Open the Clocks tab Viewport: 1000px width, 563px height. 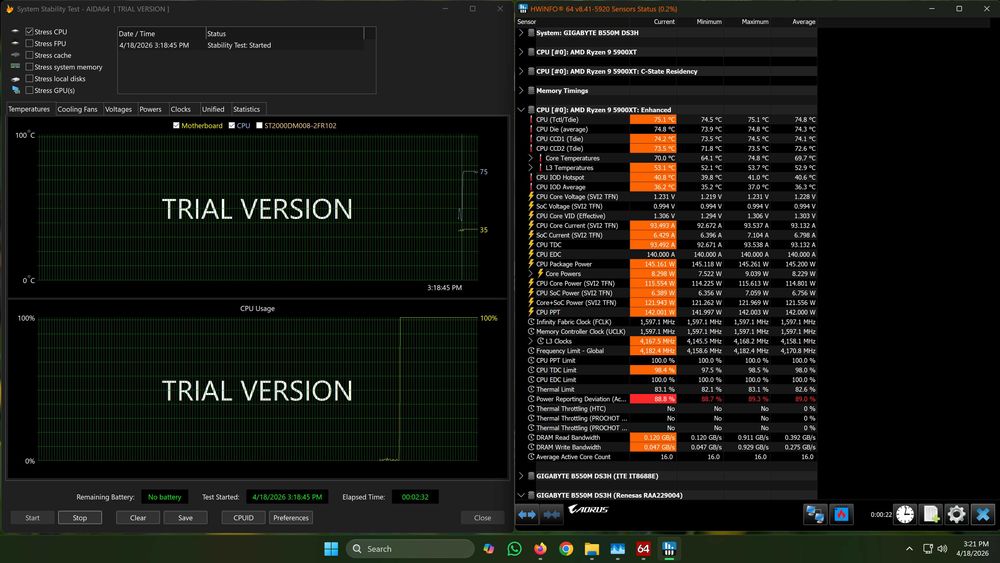180,109
